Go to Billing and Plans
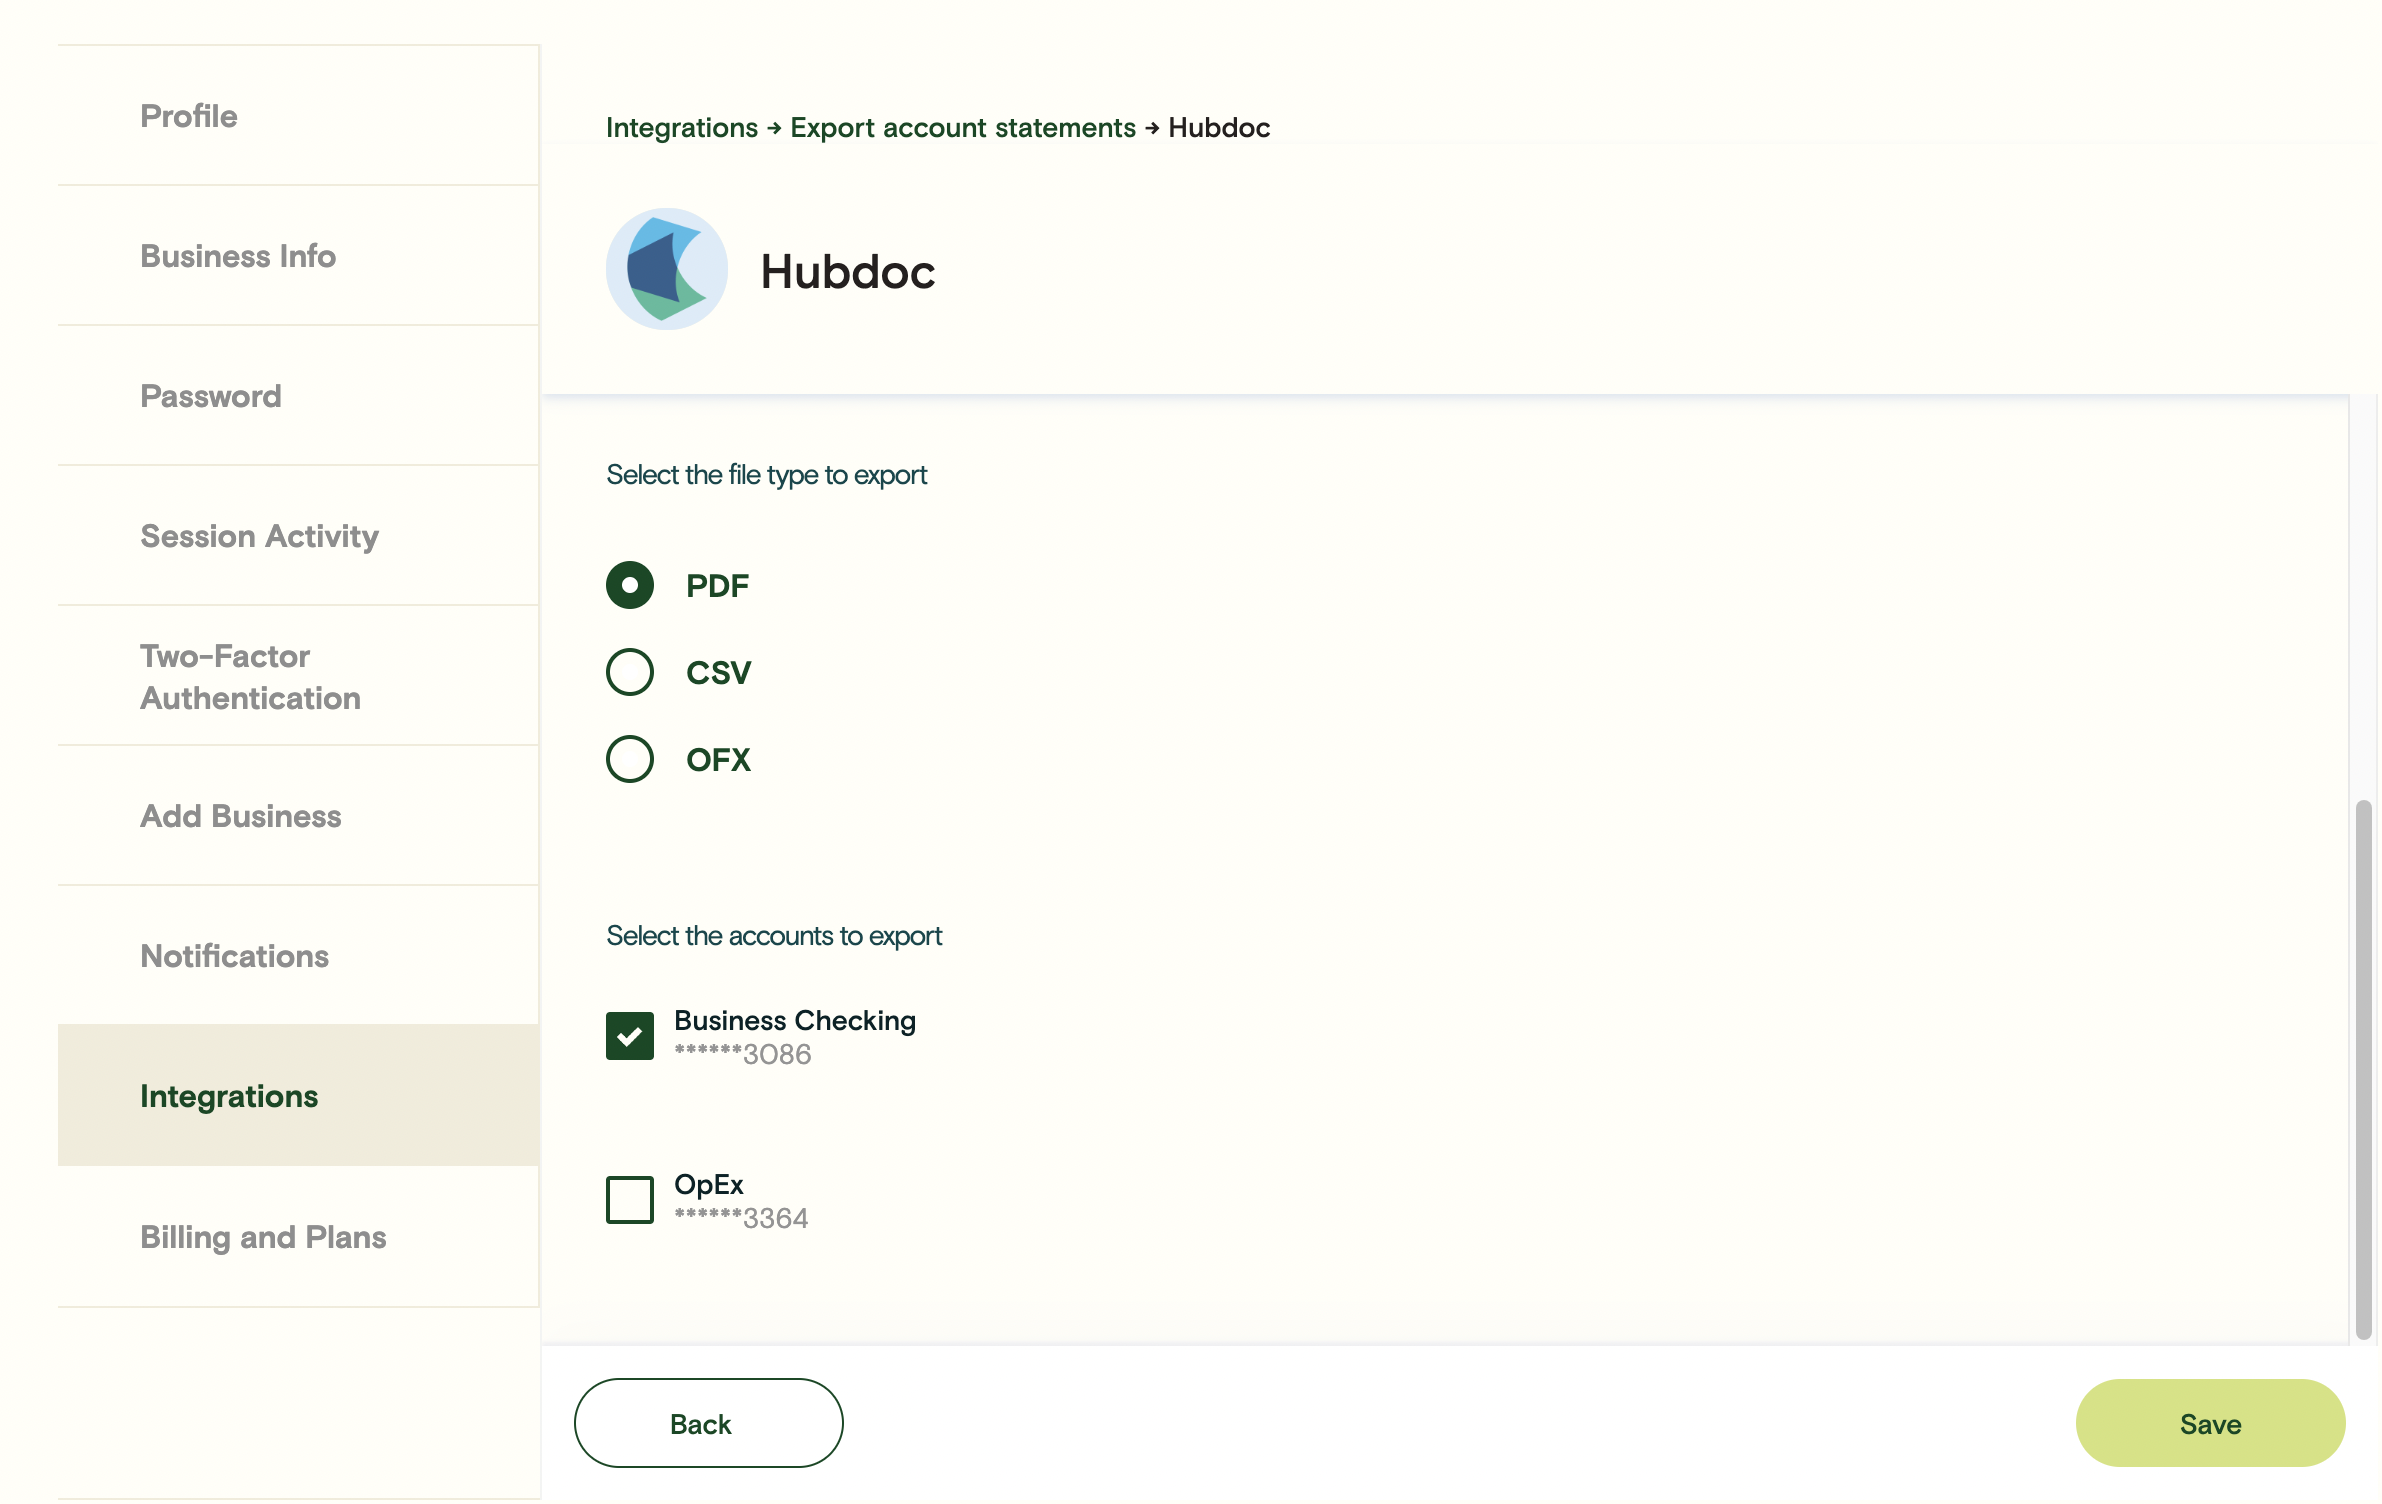This screenshot has width=2382, height=1504. click(263, 1237)
